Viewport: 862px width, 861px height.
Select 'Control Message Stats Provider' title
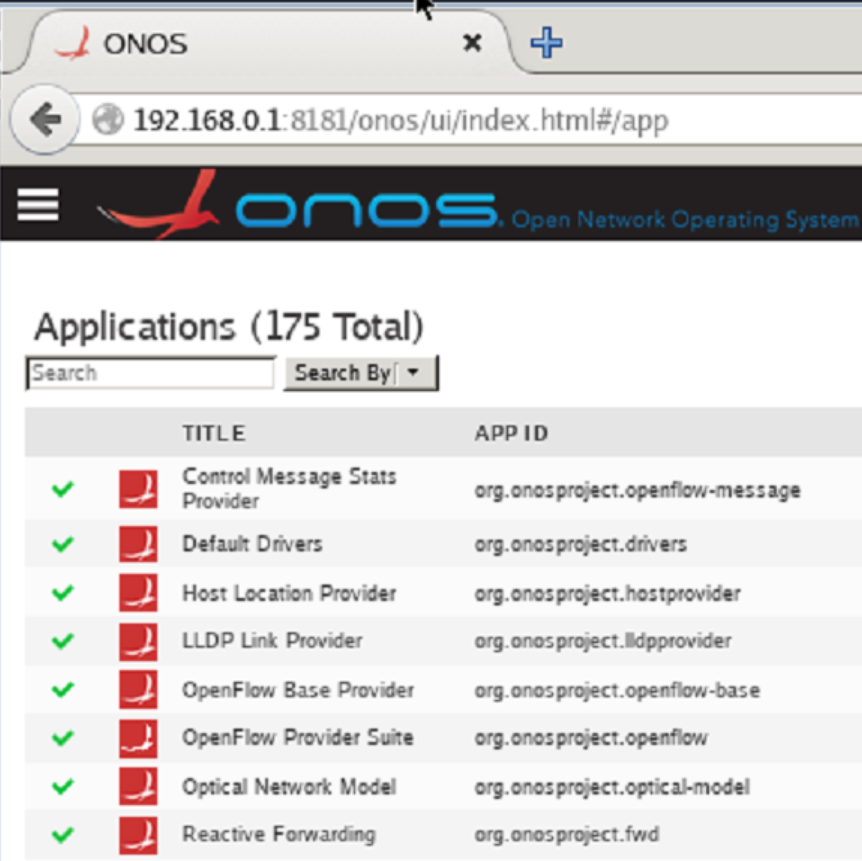click(289, 489)
